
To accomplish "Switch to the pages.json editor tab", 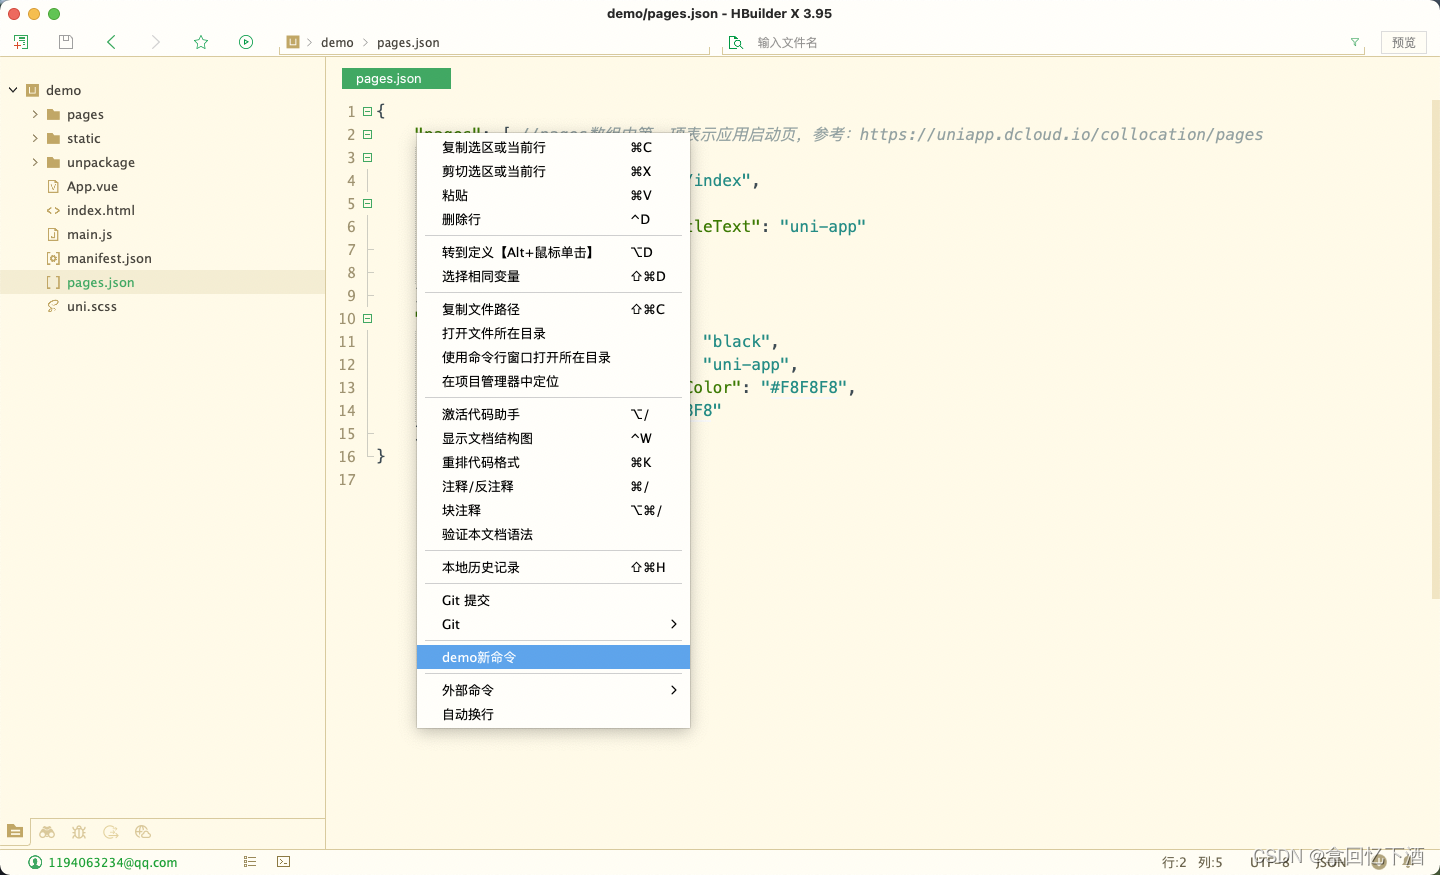I will 396,78.
